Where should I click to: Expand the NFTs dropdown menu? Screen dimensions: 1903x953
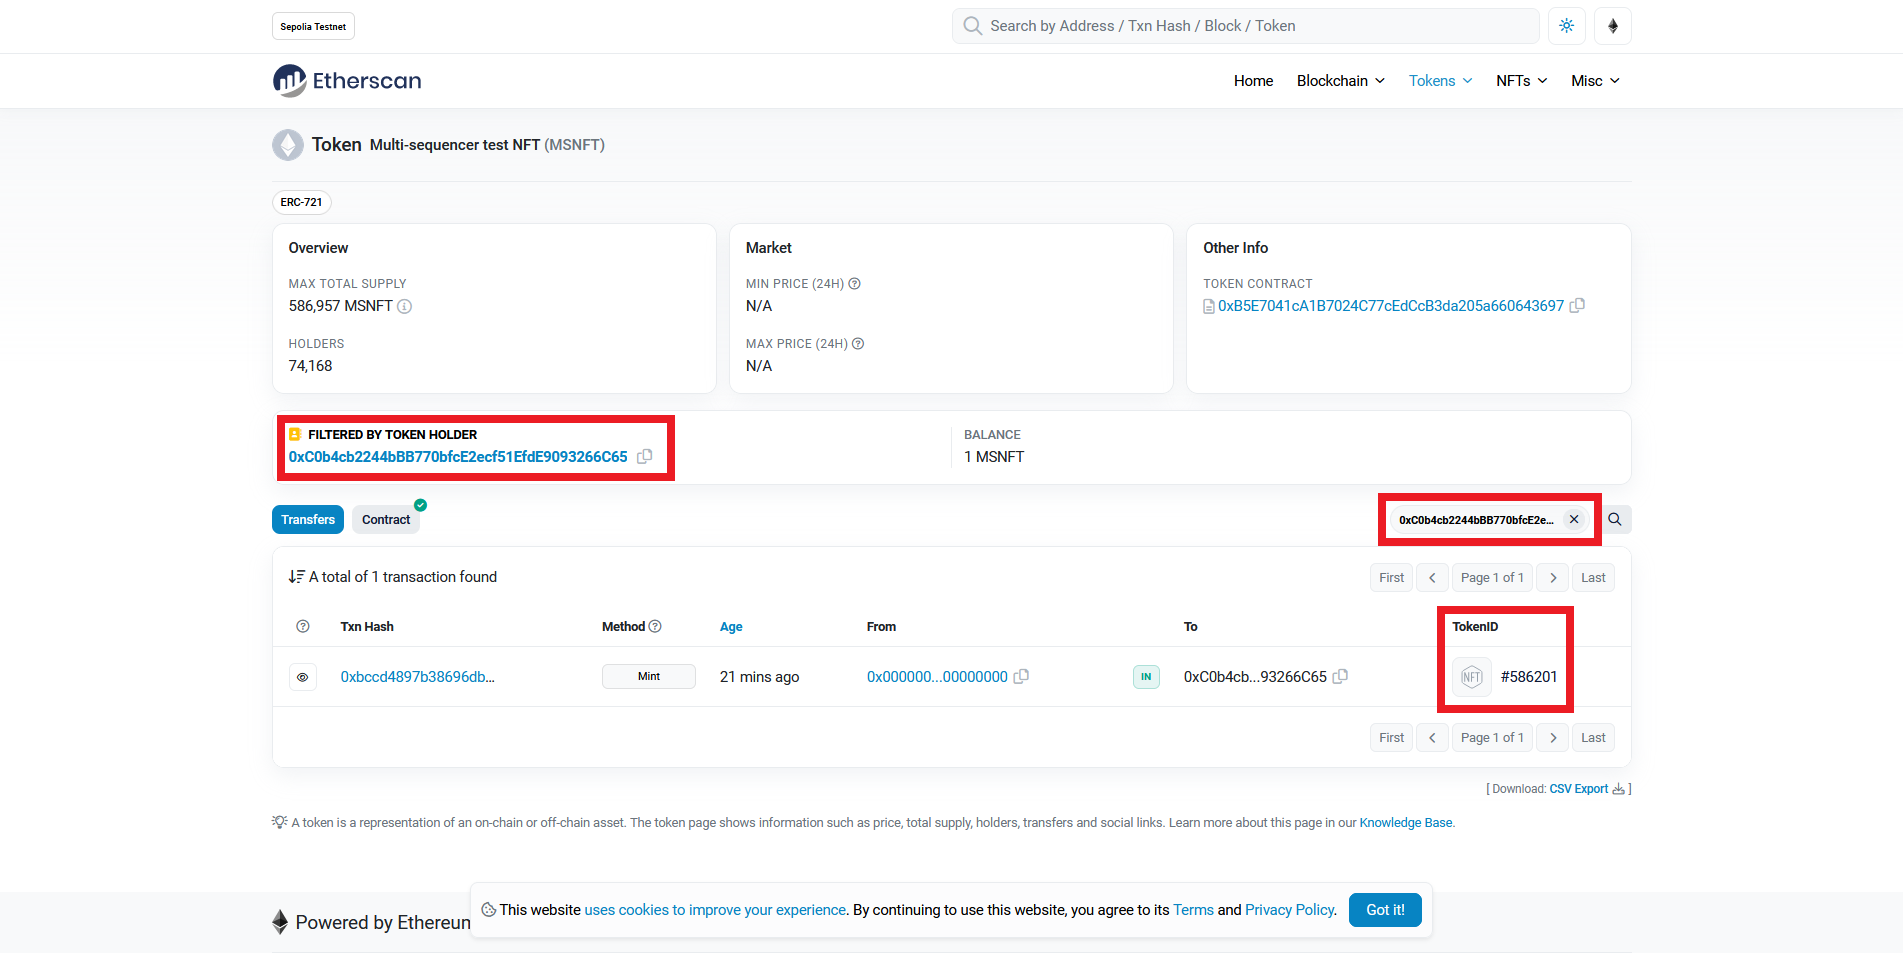1521,81
